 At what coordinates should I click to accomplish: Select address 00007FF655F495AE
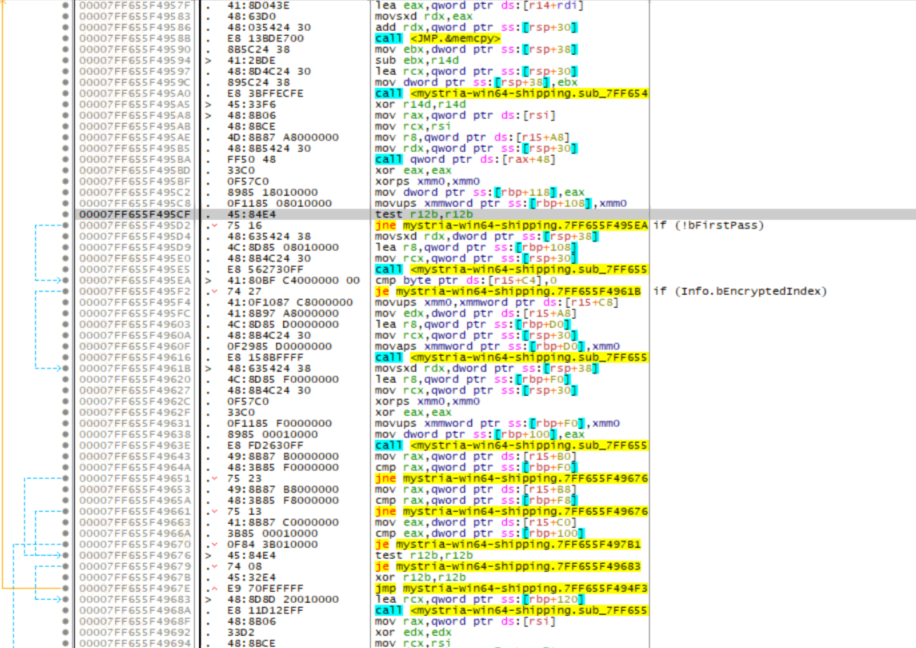click(x=135, y=137)
